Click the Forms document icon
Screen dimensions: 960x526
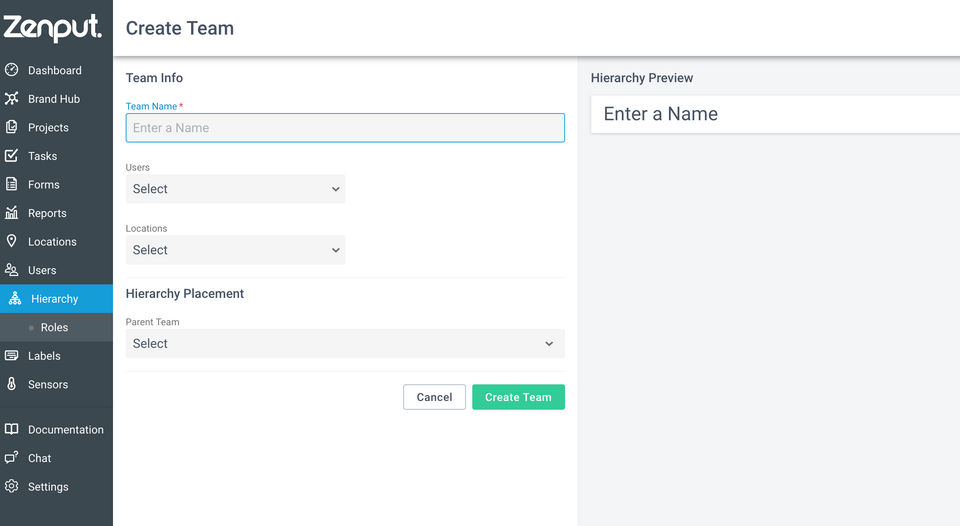tap(12, 184)
